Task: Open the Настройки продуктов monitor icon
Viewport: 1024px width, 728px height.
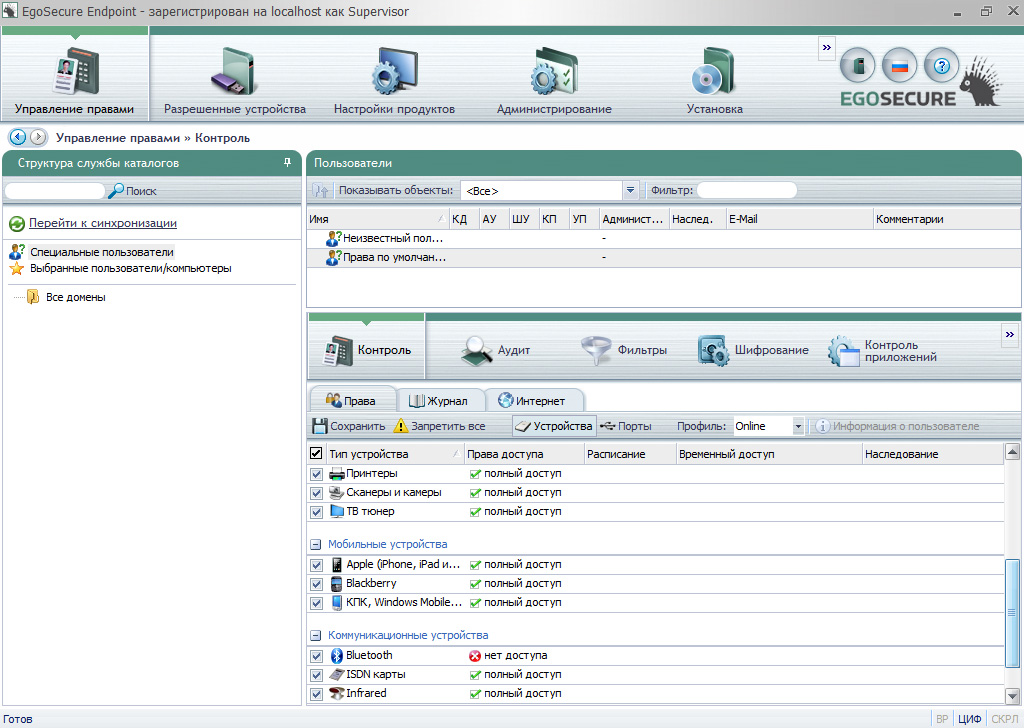Action: coord(394,74)
